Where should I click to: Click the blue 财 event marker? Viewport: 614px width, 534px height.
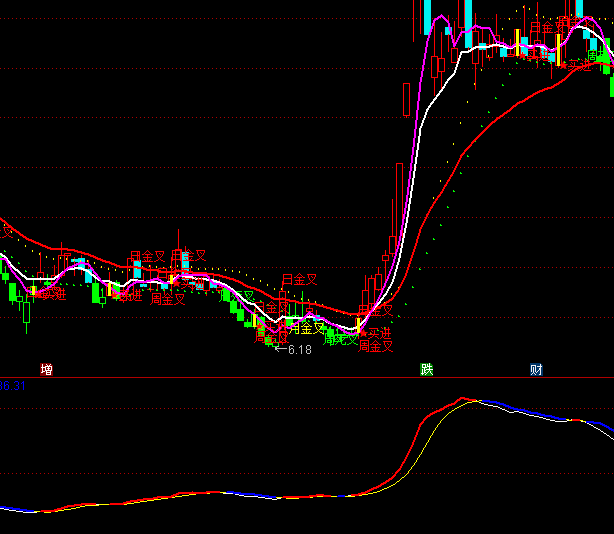(536, 369)
